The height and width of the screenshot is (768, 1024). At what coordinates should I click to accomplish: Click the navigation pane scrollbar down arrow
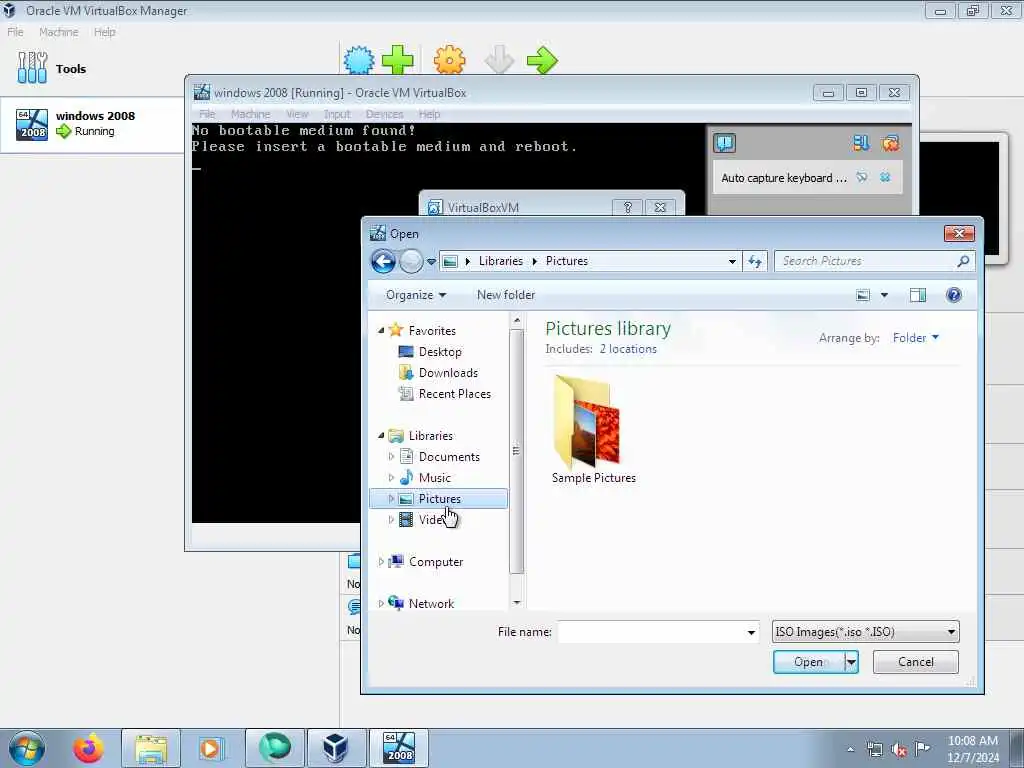tap(517, 603)
